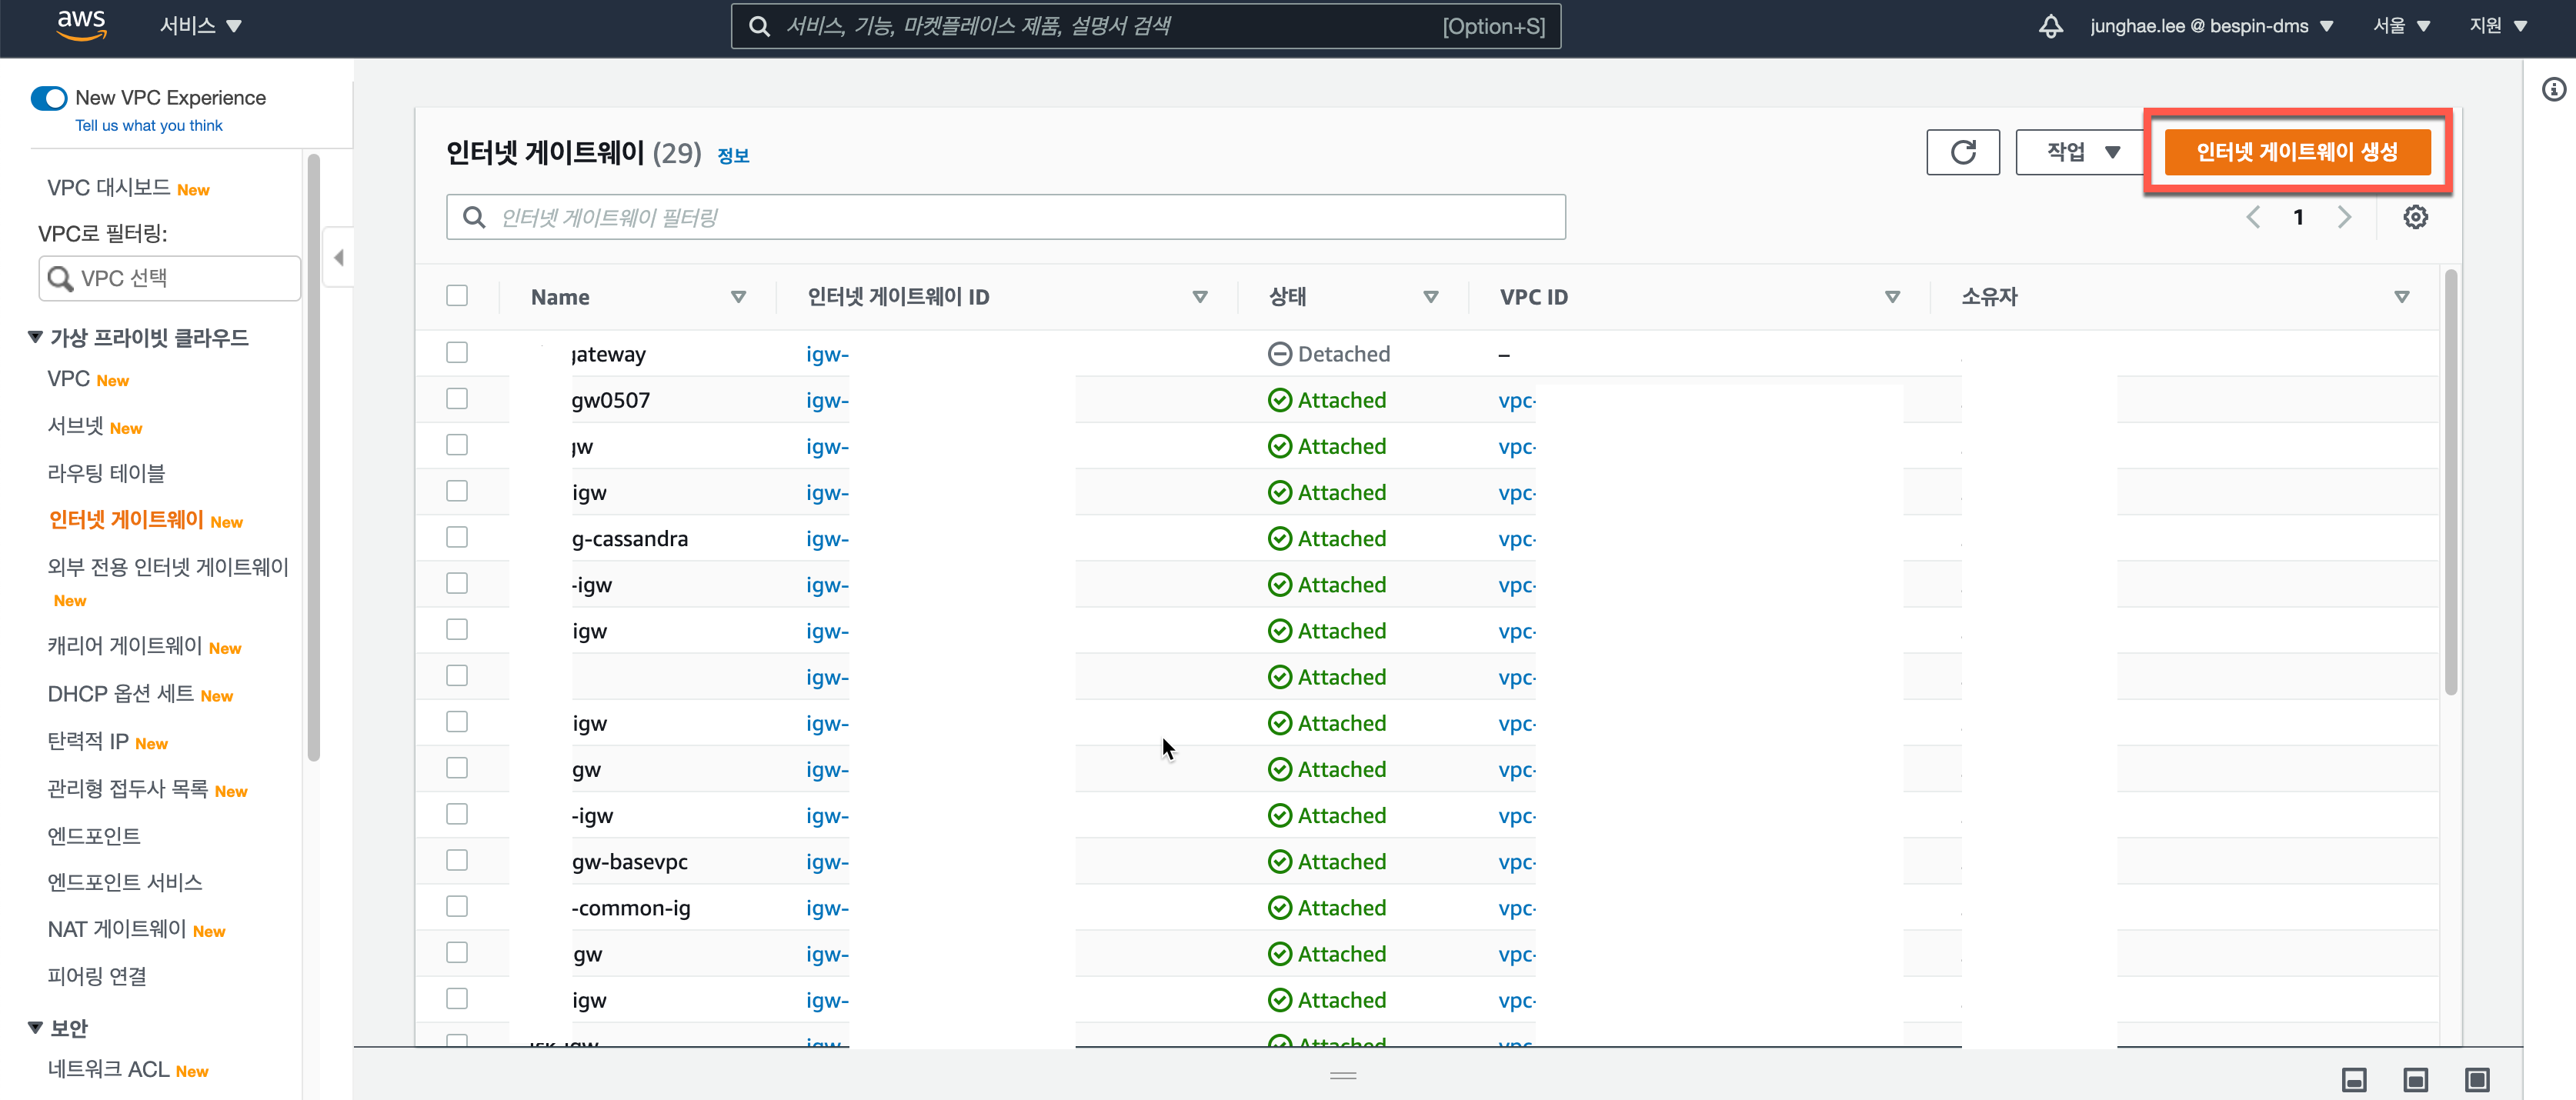Maximize the bottom split panel icon
Image resolution: width=2576 pixels, height=1100 pixels.
pos(2476,1079)
